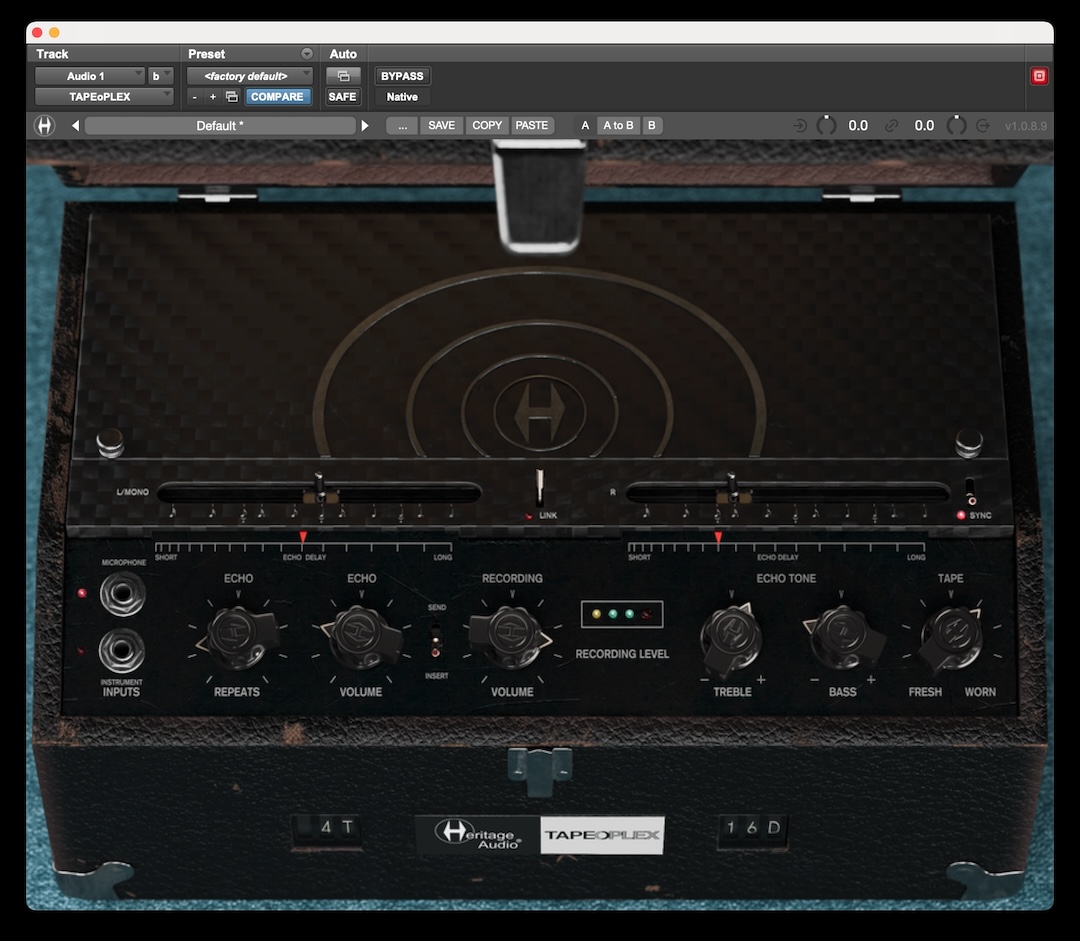Go to previous preset with left arrow
This screenshot has width=1080, height=941.
coord(75,125)
